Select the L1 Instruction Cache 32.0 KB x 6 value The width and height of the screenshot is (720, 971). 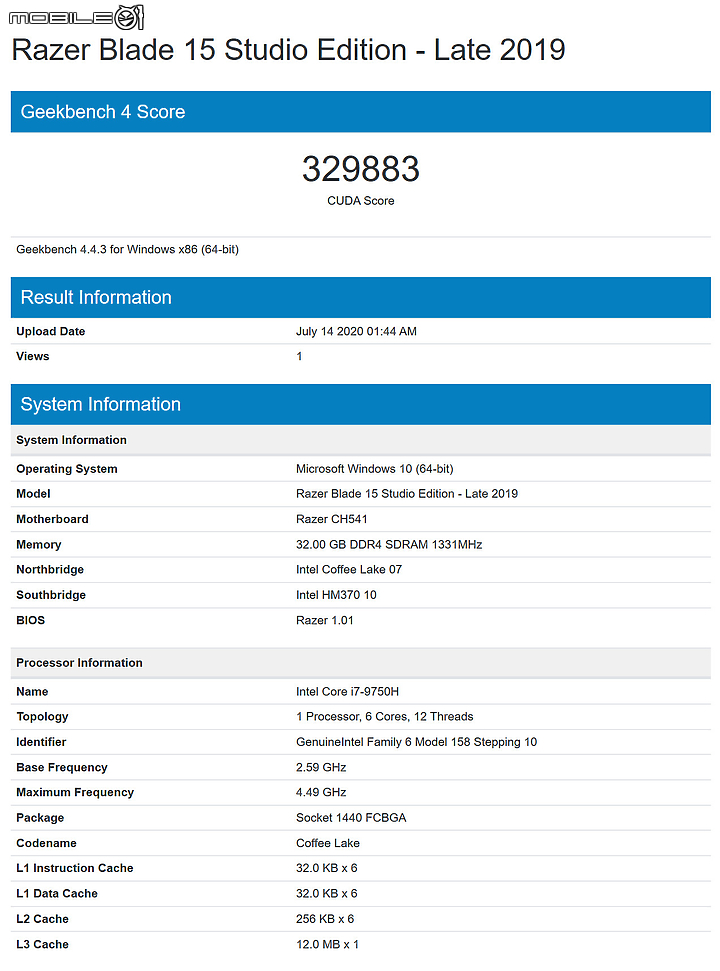point(326,868)
